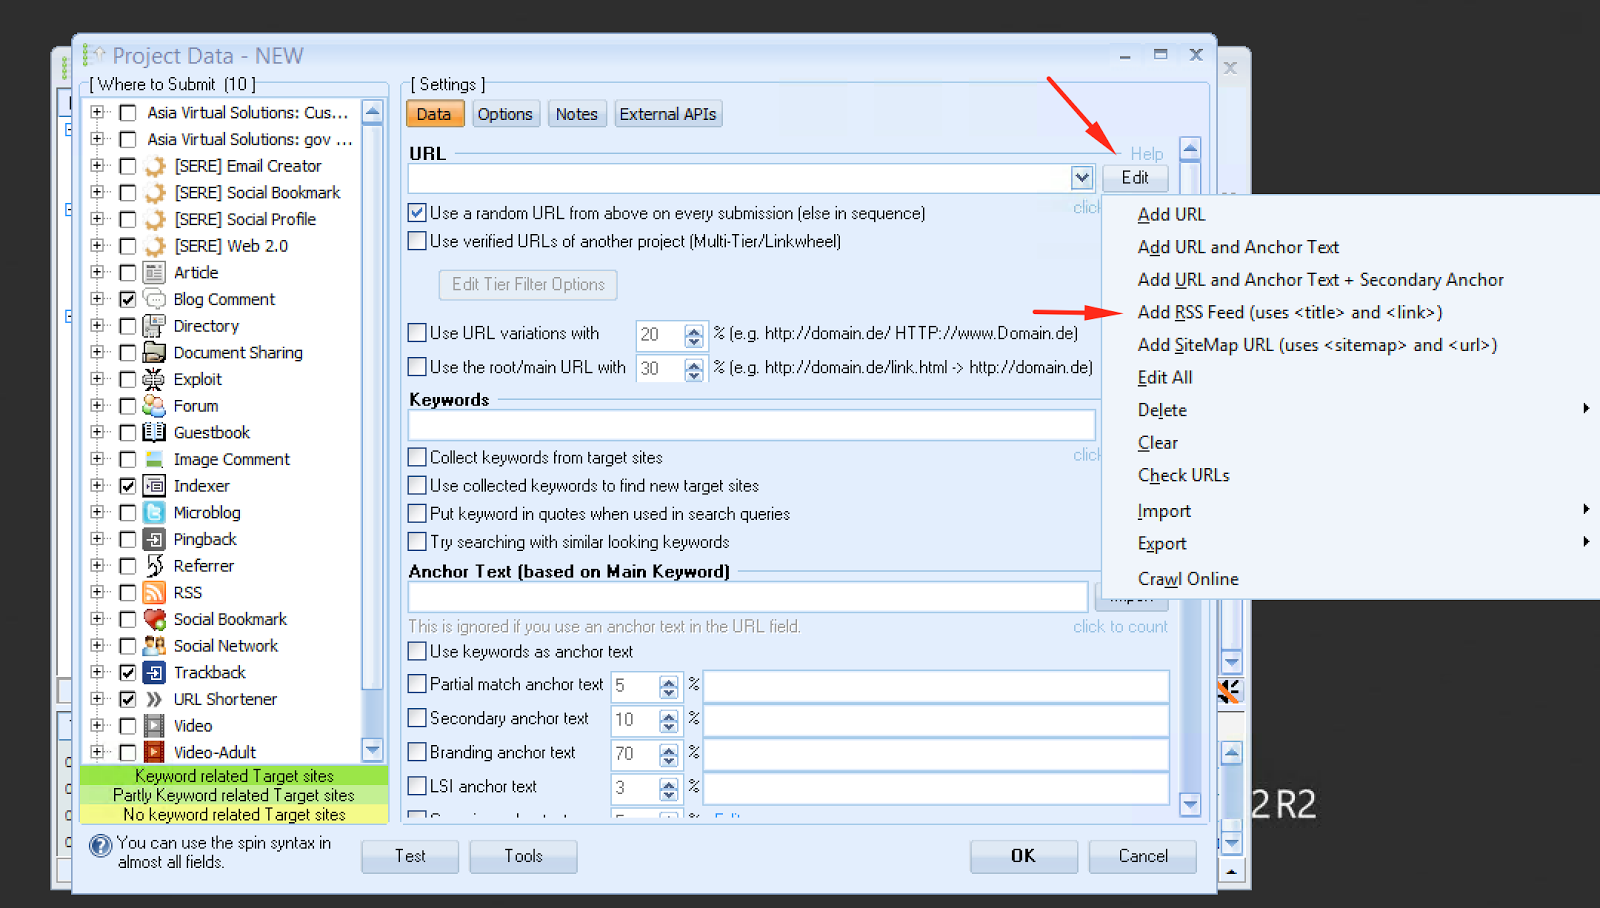1600x908 pixels.
Task: Click the Blog Comment speech bubble icon
Action: pyautogui.click(x=154, y=299)
